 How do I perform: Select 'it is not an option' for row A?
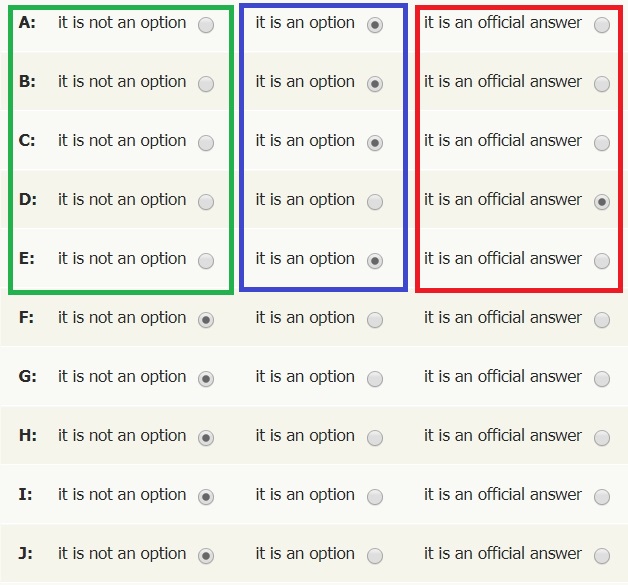click(x=206, y=26)
